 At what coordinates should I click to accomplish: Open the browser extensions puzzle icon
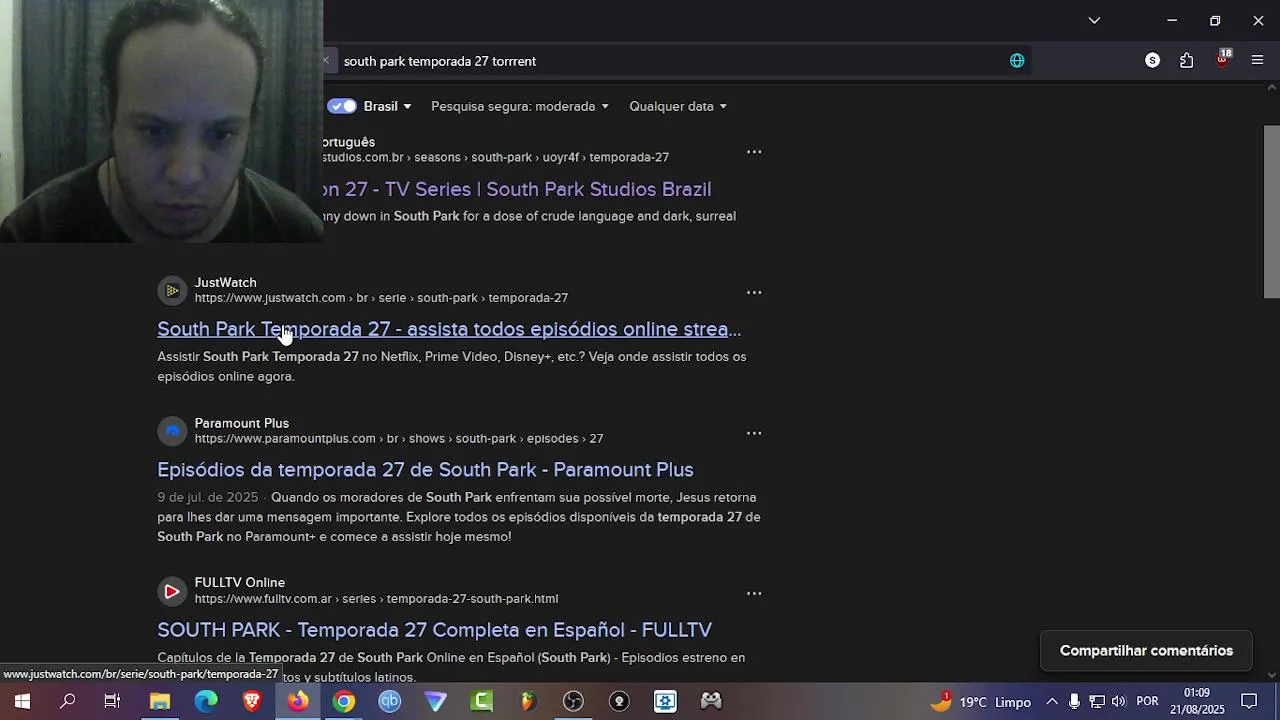1187,61
